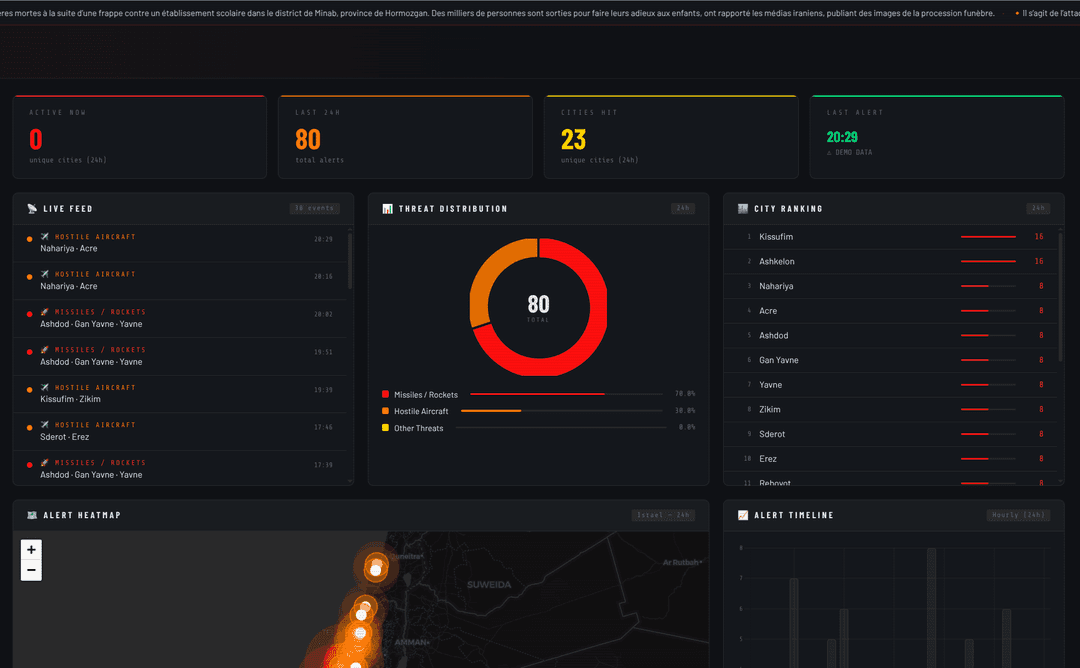Screen dimensions: 1080x668
Task: Zoom out on the heatmap with minus button
Action: click(x=31, y=570)
